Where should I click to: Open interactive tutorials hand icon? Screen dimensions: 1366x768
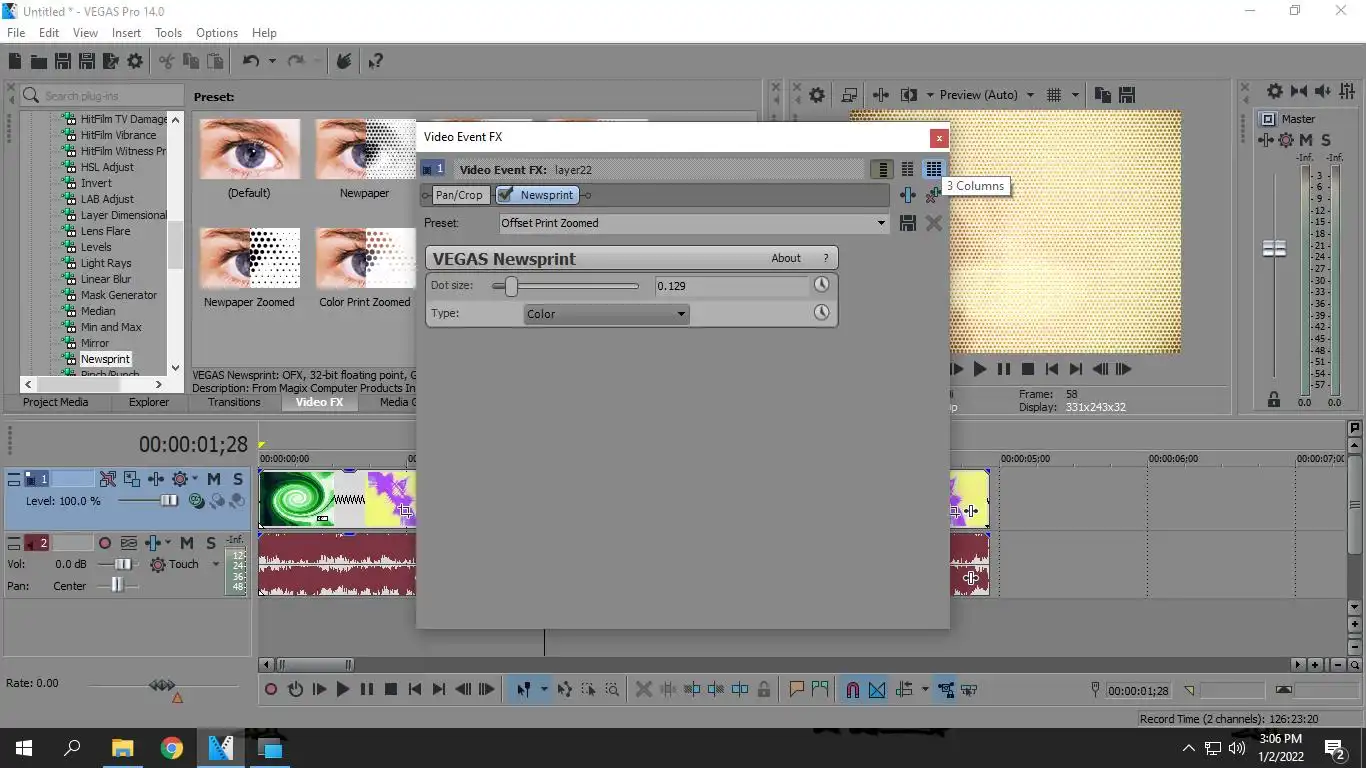click(343, 61)
